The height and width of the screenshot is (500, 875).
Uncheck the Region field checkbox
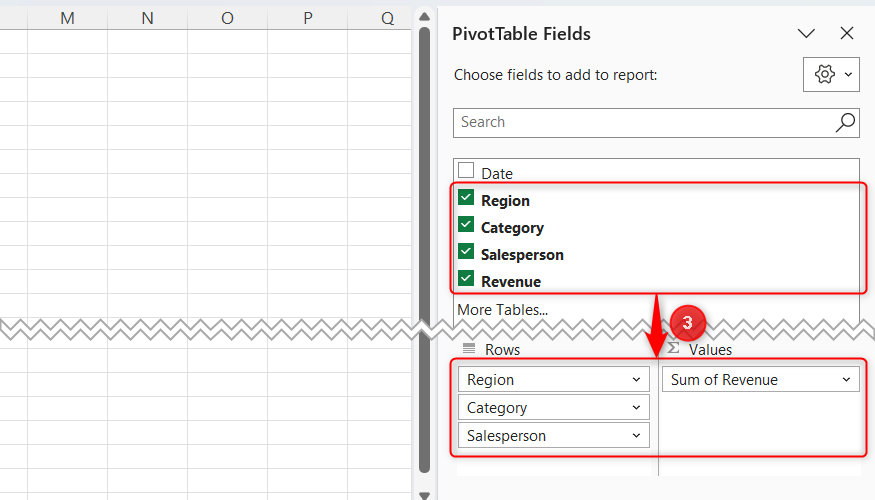[x=466, y=198]
